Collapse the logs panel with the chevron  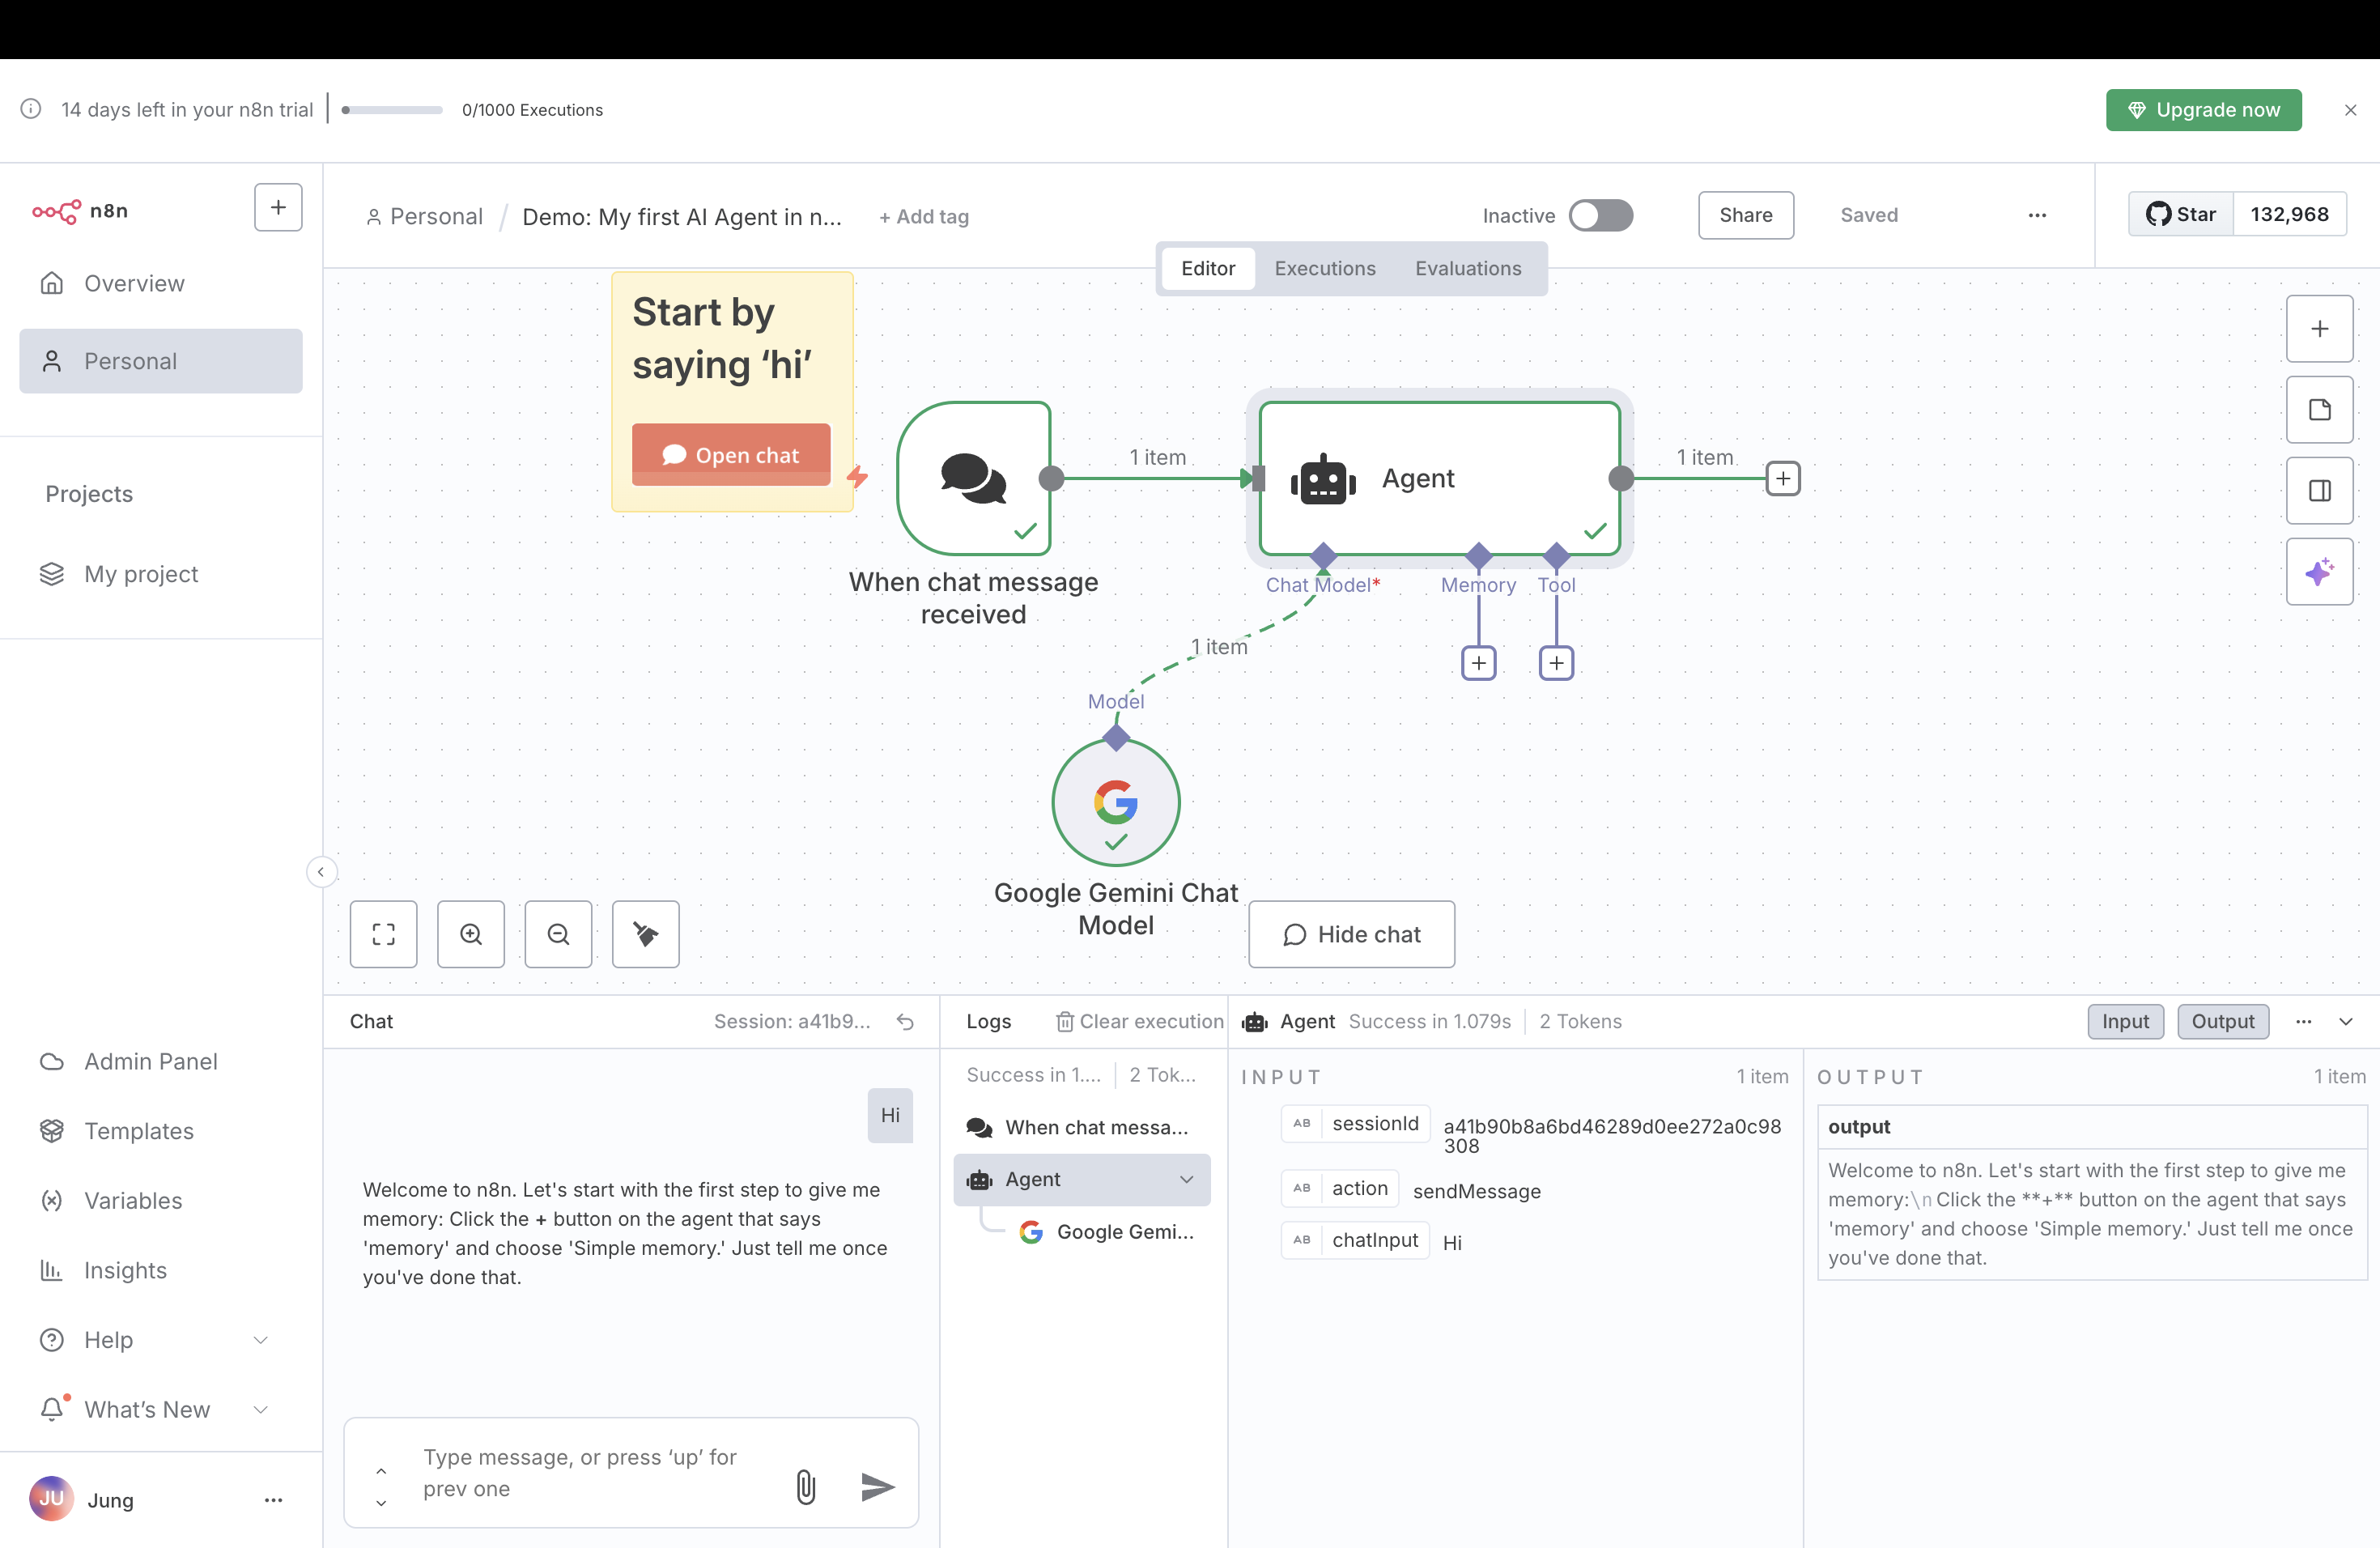pos(2346,1021)
